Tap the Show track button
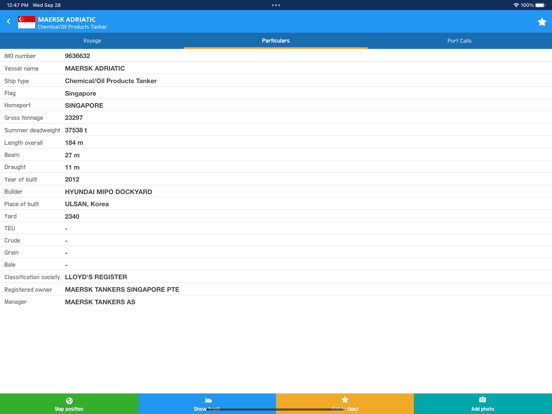 (207, 404)
